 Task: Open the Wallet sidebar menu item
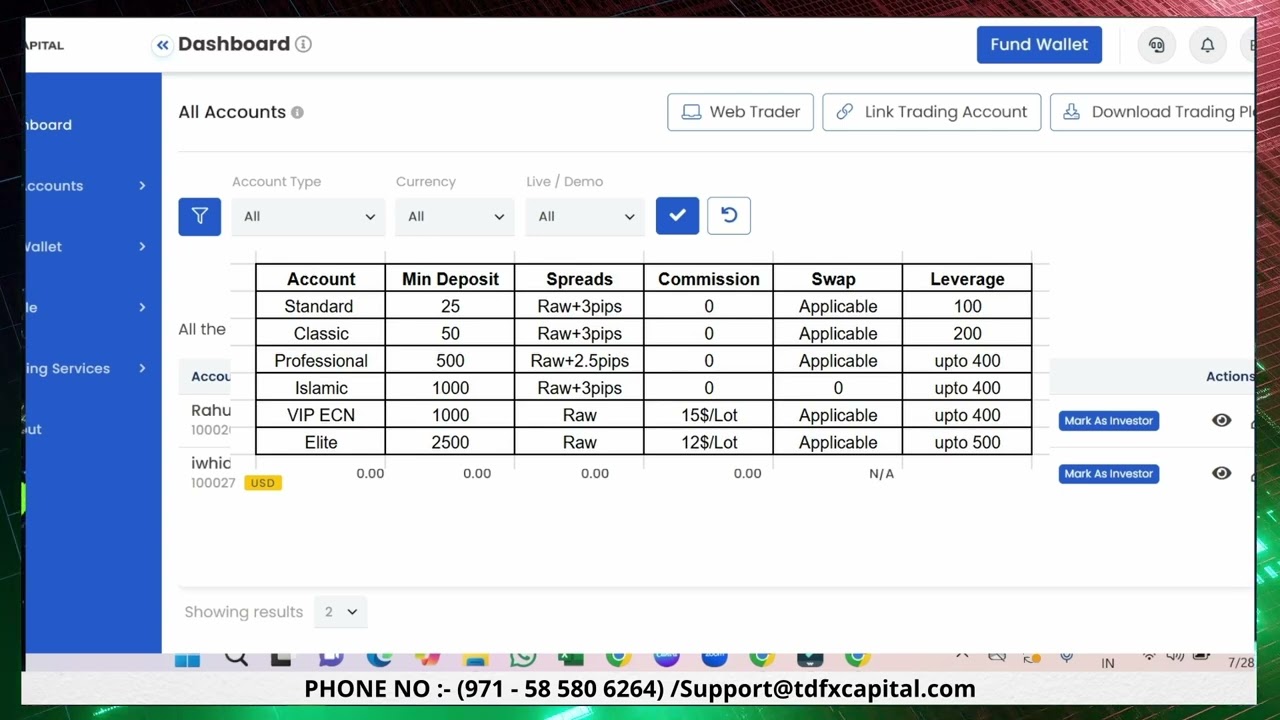pos(92,247)
